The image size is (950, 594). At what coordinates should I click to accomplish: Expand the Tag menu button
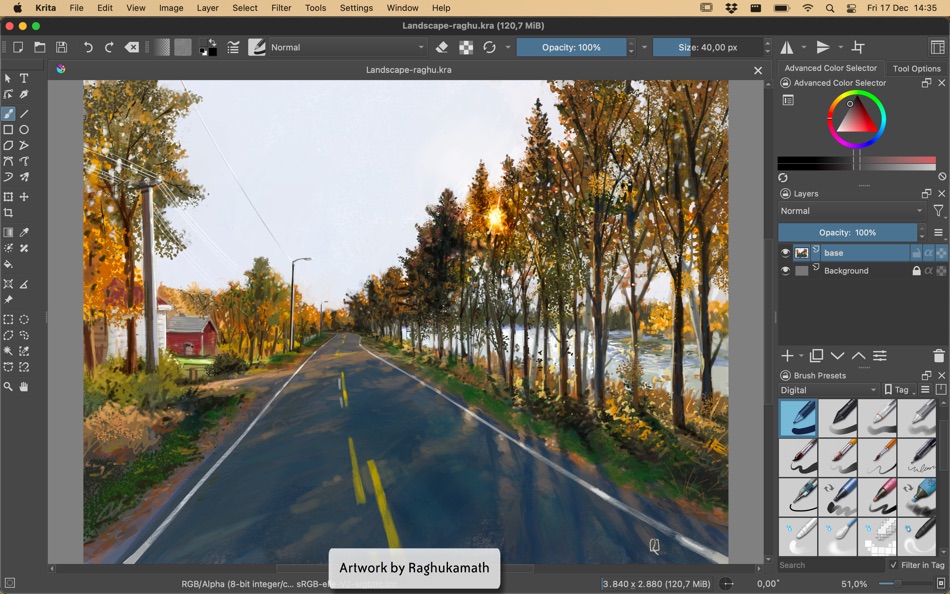[x=900, y=390]
